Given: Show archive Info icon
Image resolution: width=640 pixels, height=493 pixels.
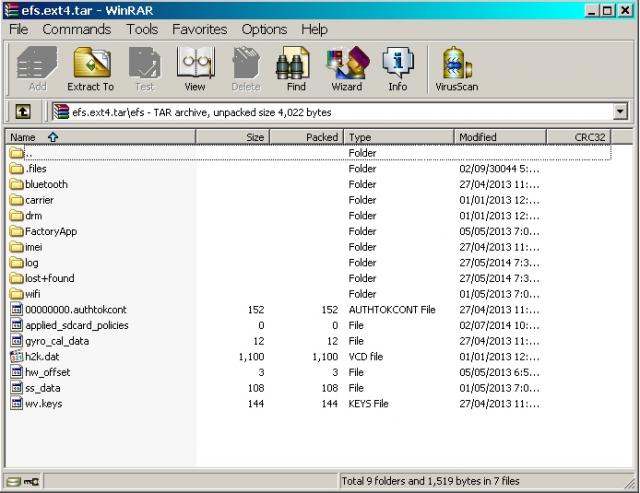Looking at the screenshot, I should pos(398,68).
